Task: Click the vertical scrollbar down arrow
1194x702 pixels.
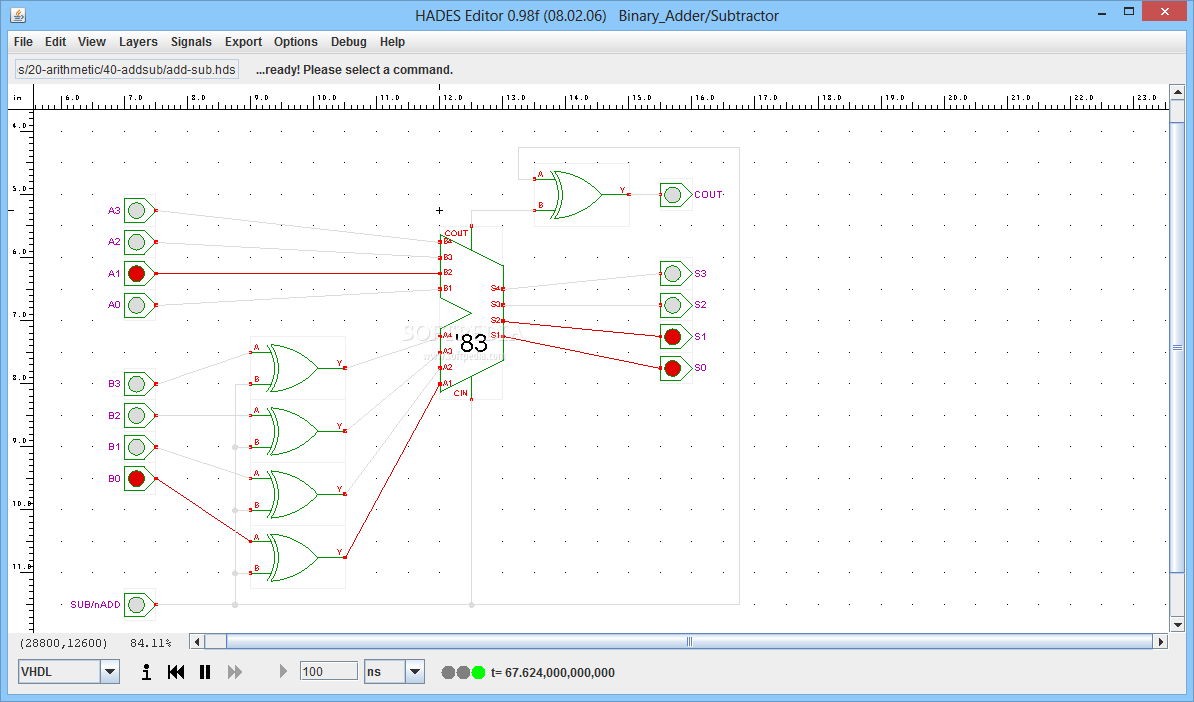Action: tap(1177, 625)
